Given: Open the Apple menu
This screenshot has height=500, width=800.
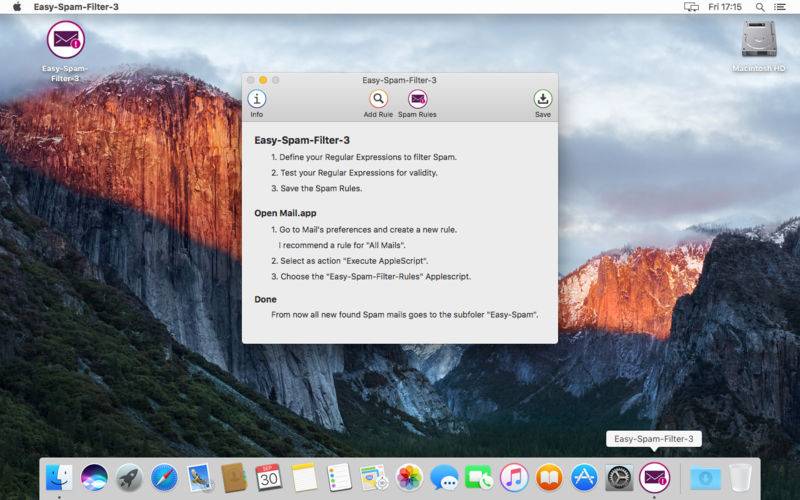Looking at the screenshot, I should [17, 7].
